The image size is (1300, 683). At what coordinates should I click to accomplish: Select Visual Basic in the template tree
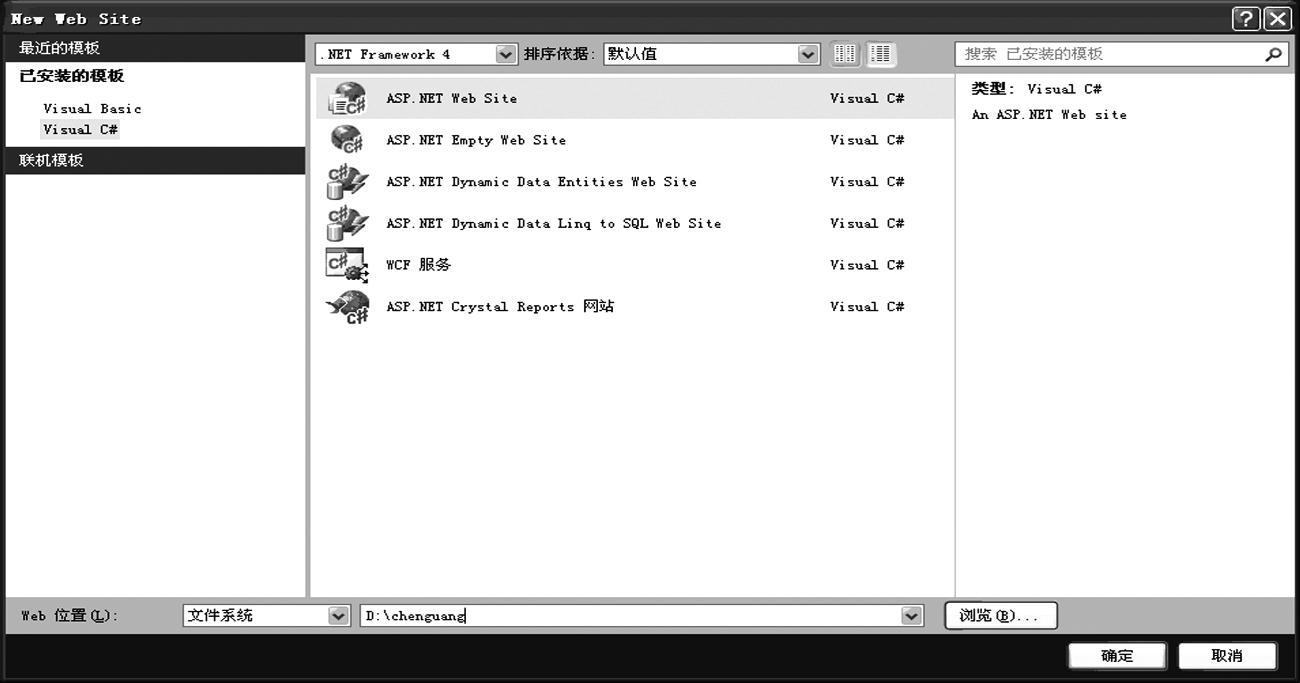92,108
